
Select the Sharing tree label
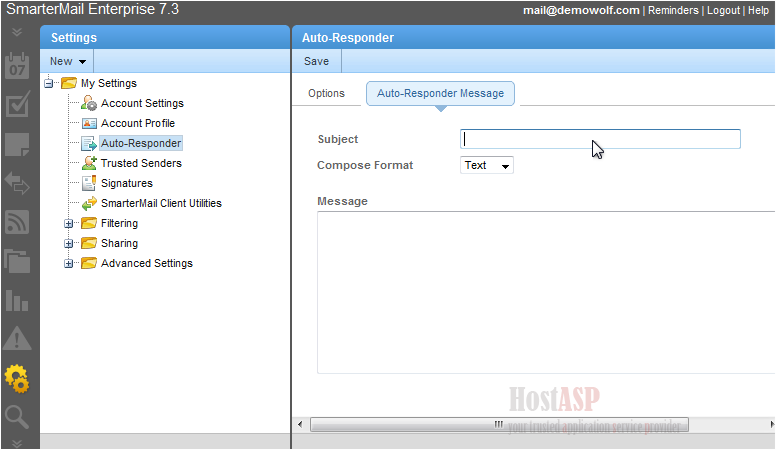click(120, 244)
